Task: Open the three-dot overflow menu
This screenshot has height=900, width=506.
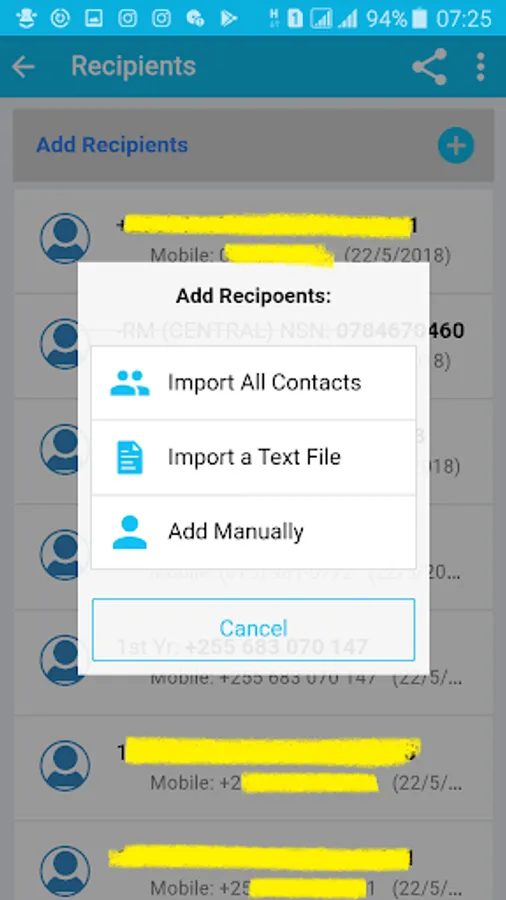Action: point(480,67)
